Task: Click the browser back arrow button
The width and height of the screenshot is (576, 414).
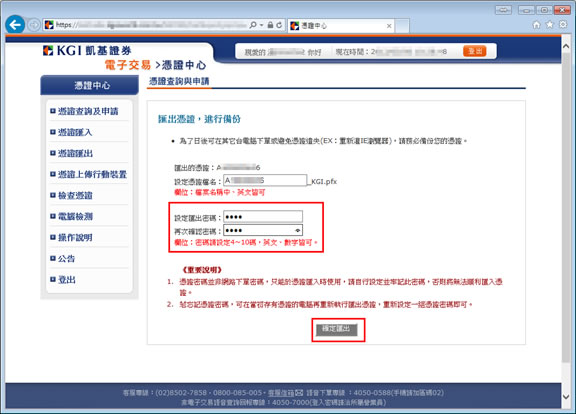Action: [x=15, y=25]
